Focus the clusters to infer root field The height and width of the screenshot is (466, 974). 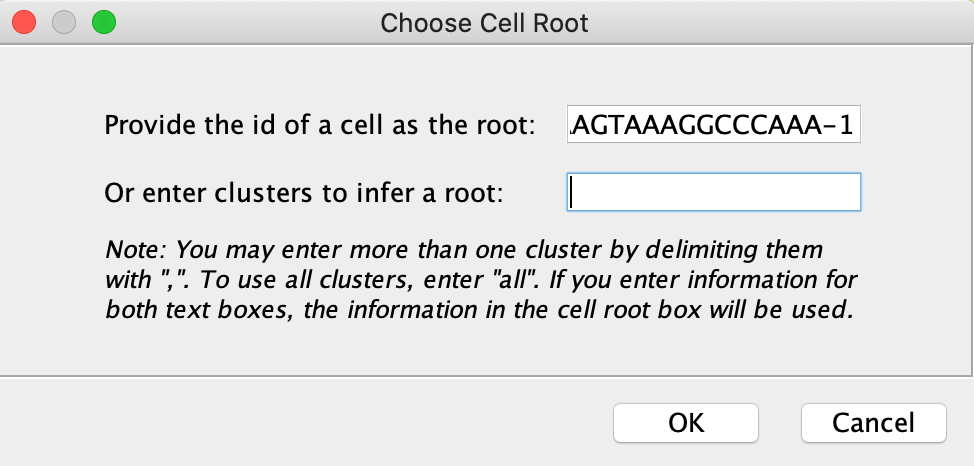click(x=714, y=192)
